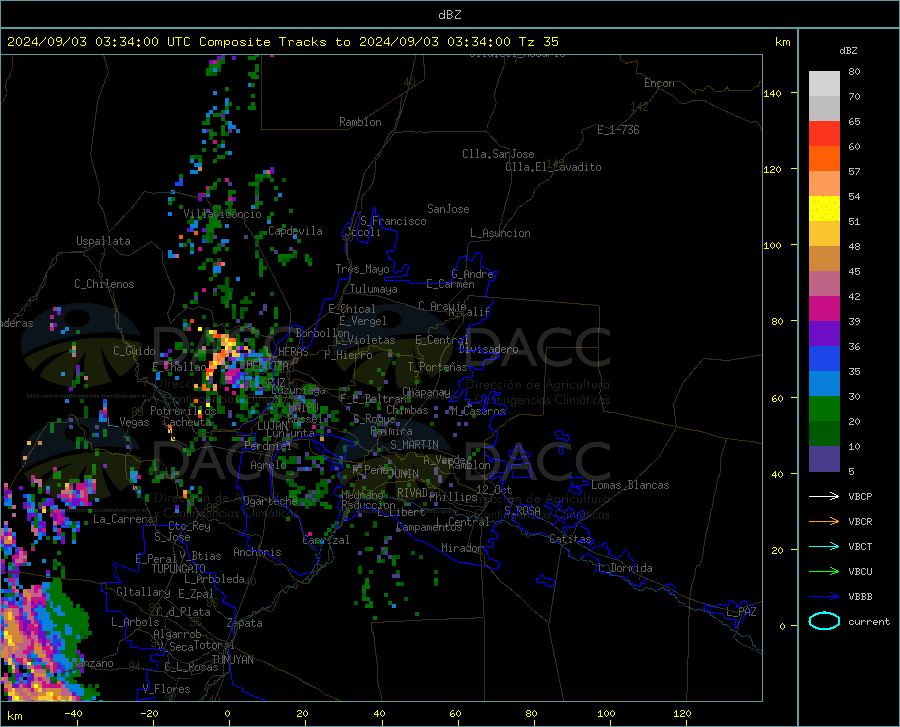Select the dark orange 57-60 dBZ band
Image resolution: width=900 pixels, height=727 pixels.
pos(824,159)
